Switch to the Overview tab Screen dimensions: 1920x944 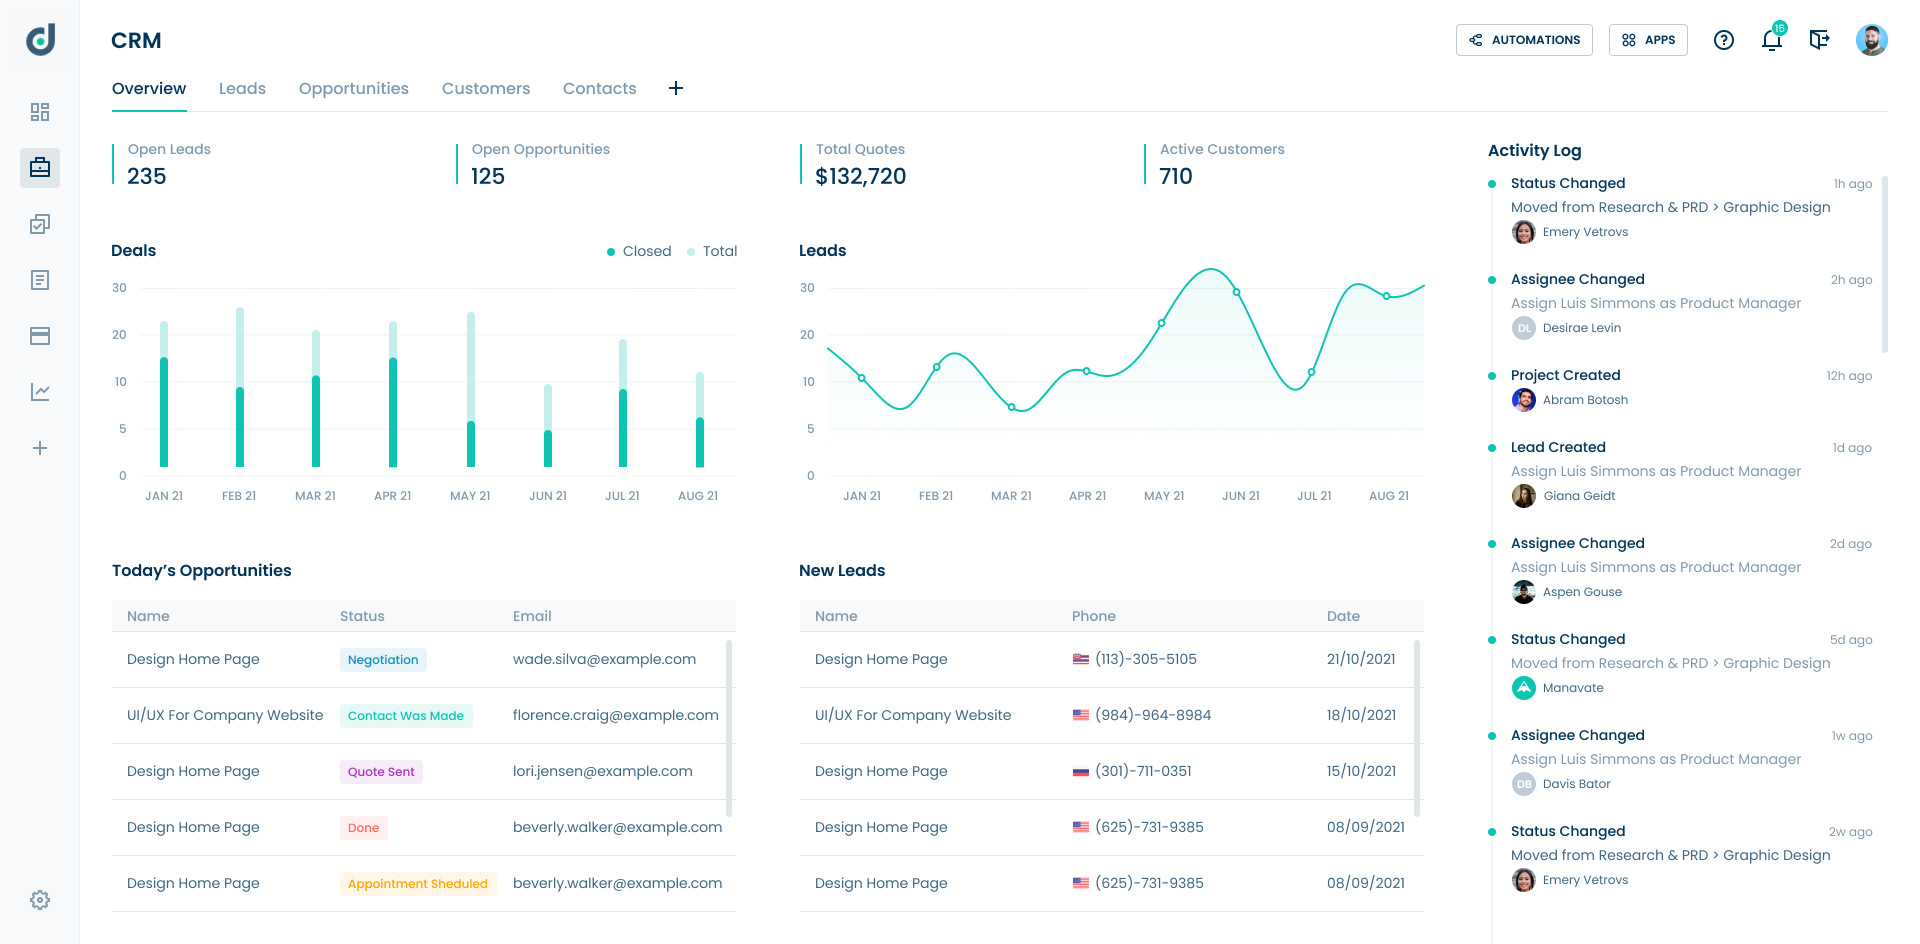pos(149,88)
